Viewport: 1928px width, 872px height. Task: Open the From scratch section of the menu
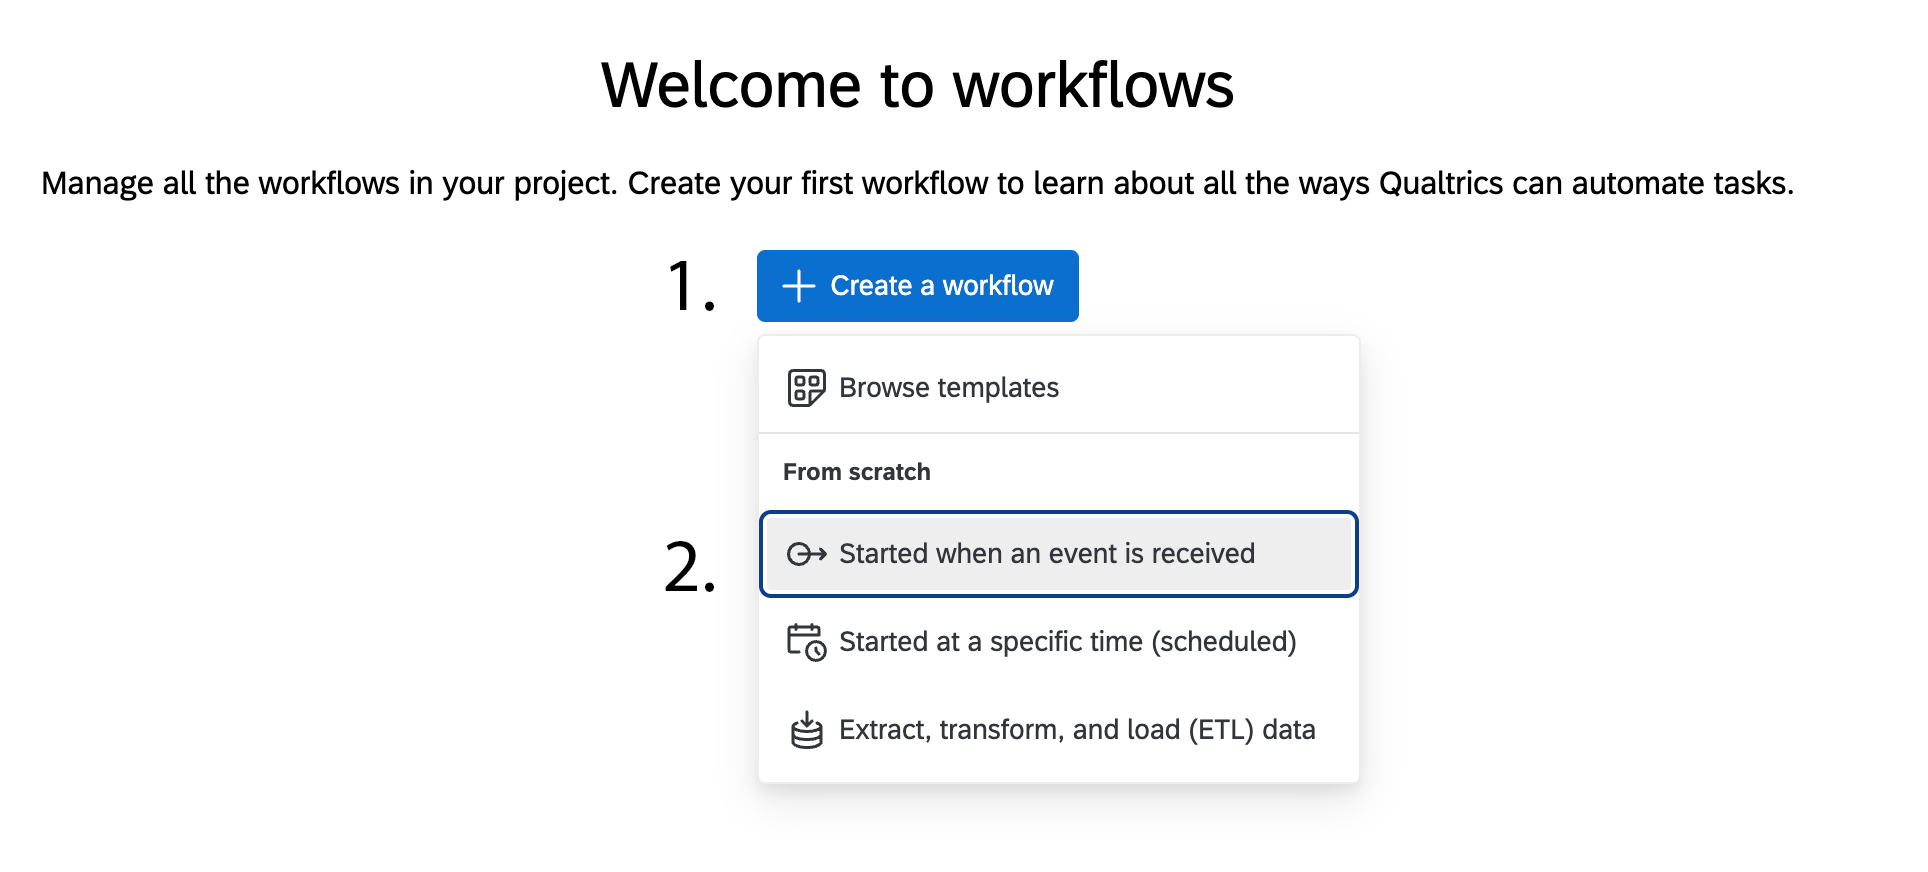click(x=856, y=471)
